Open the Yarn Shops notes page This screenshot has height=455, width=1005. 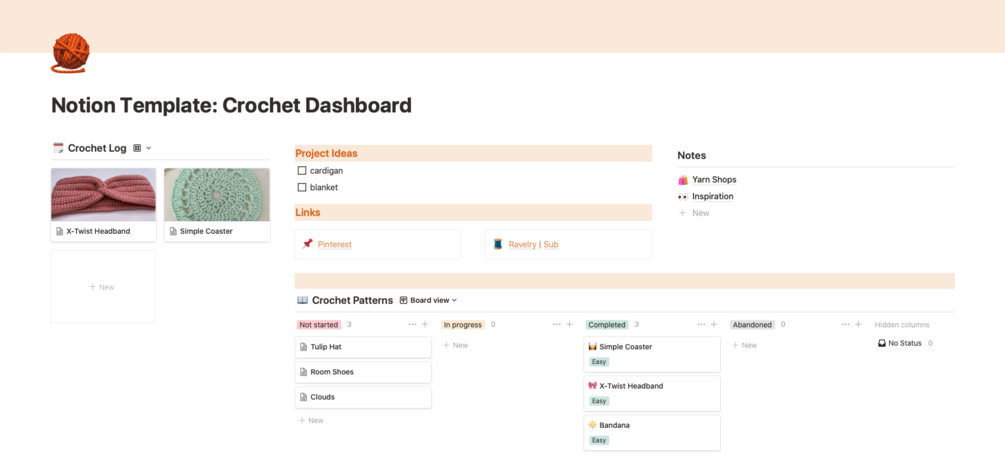pos(714,180)
